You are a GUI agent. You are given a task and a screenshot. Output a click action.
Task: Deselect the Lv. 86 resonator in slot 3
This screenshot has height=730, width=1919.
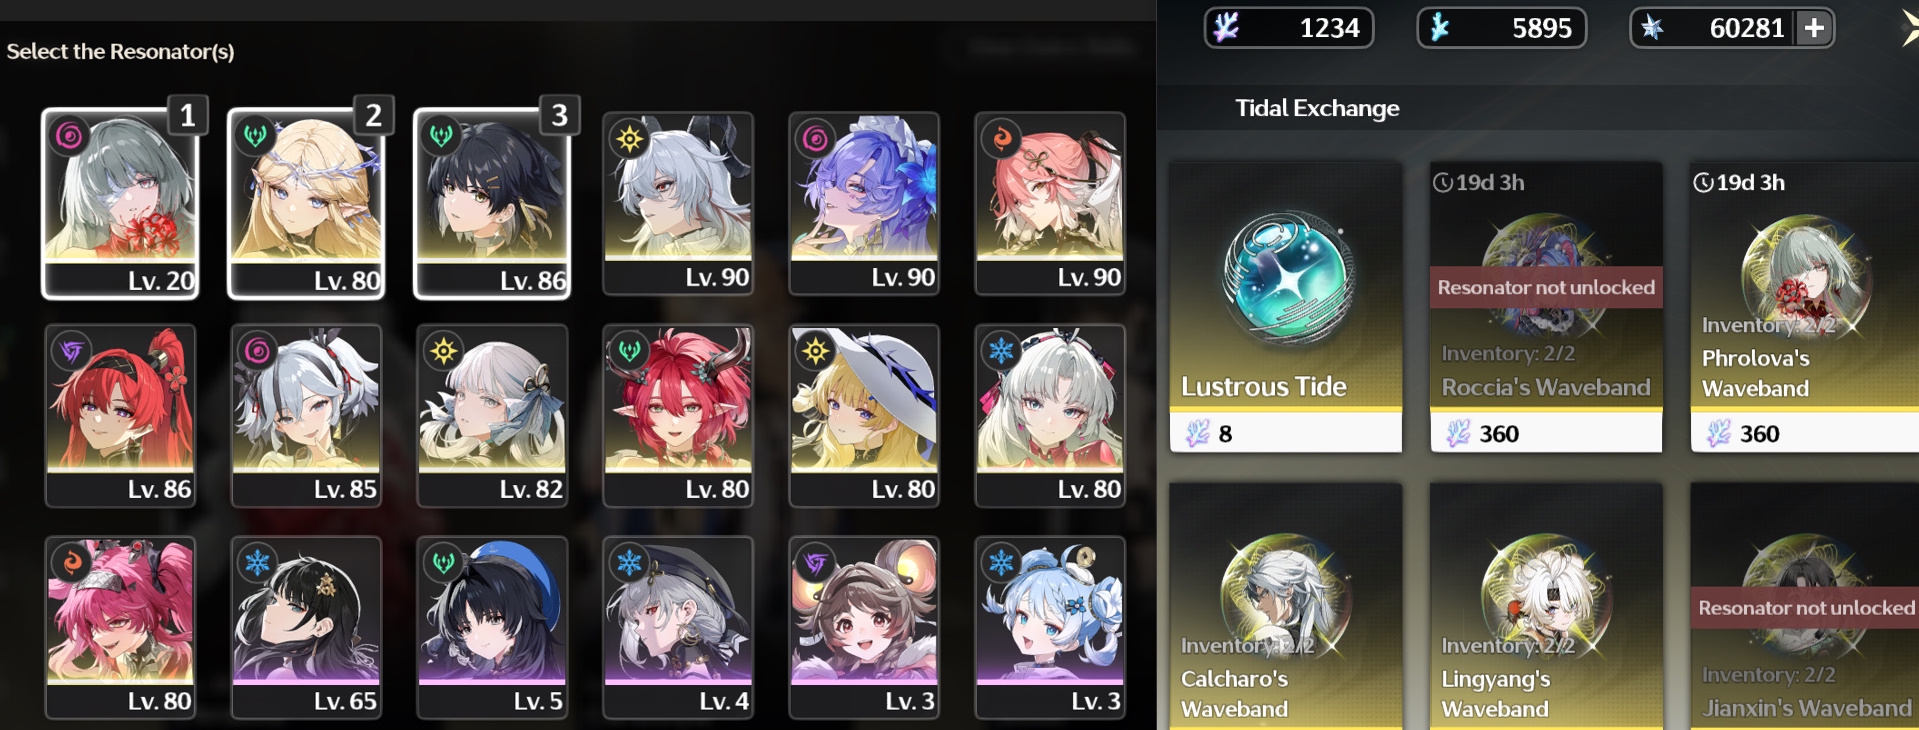(x=492, y=203)
